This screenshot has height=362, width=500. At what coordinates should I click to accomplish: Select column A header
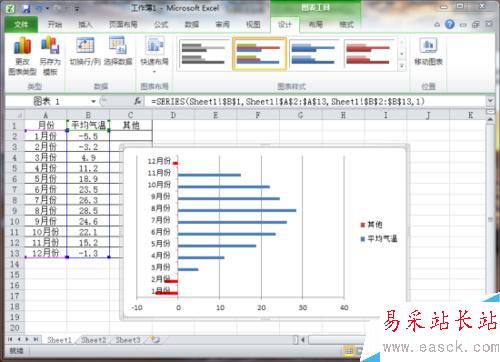[46, 115]
